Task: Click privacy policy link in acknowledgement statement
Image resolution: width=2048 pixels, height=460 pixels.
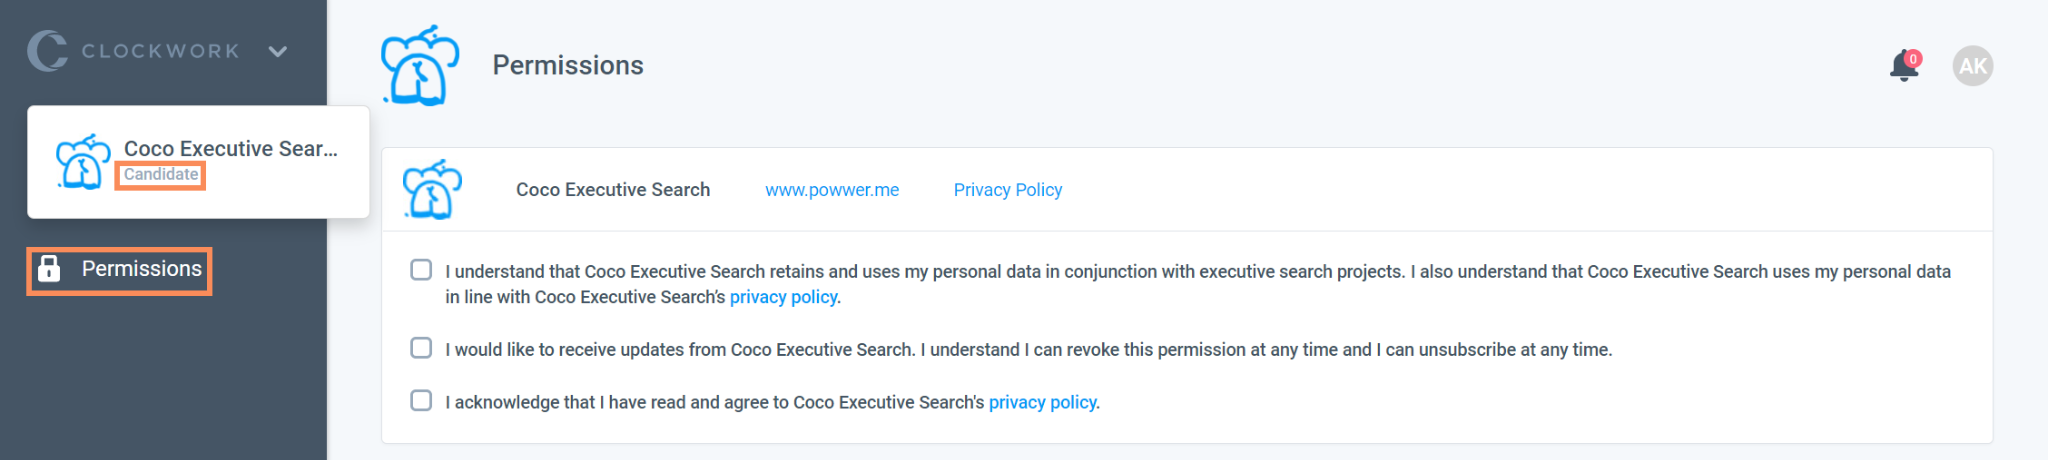Action: coord(1043,402)
